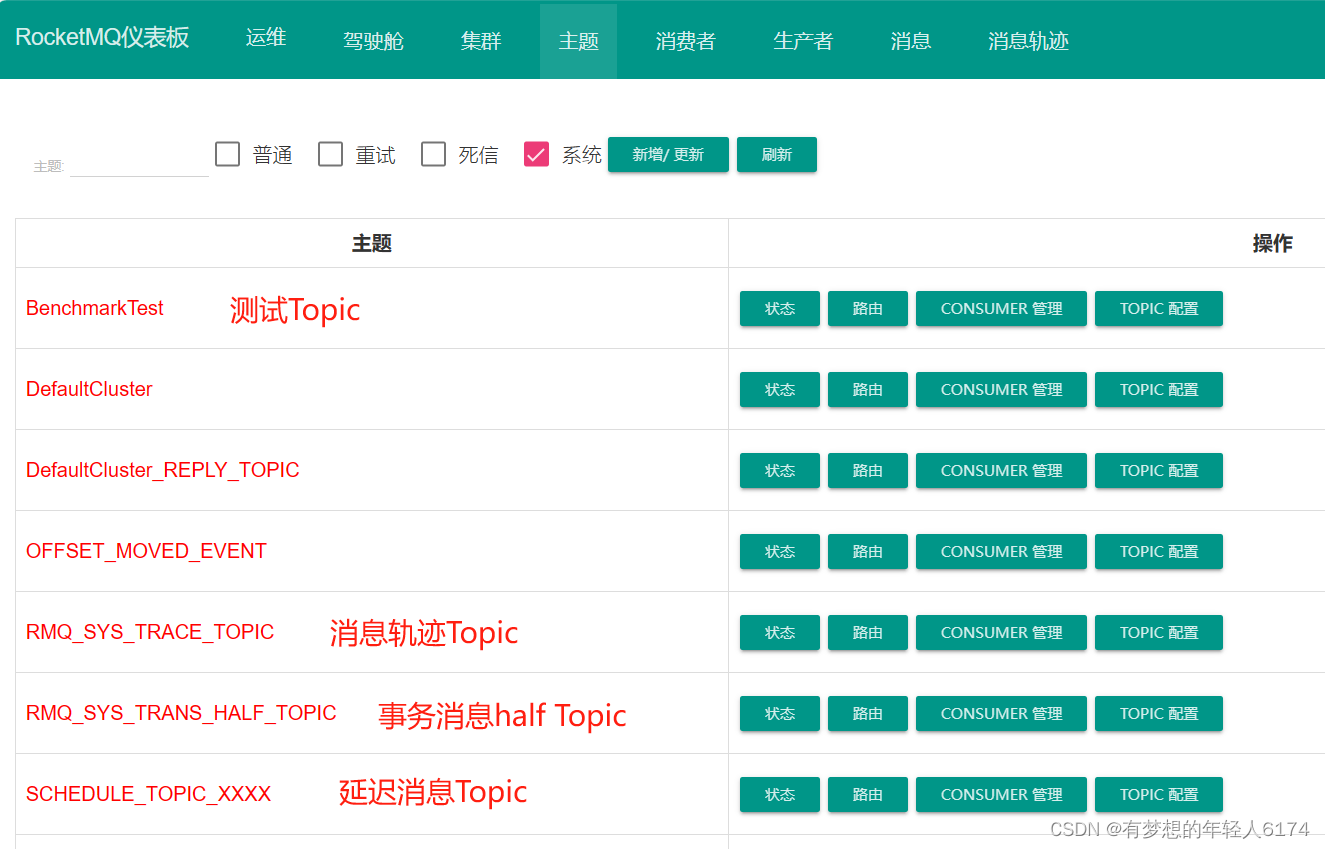Open TOPIC 配置 for SCHEDULE_TOPIC_XXXX
The width and height of the screenshot is (1325, 849).
coord(1159,795)
